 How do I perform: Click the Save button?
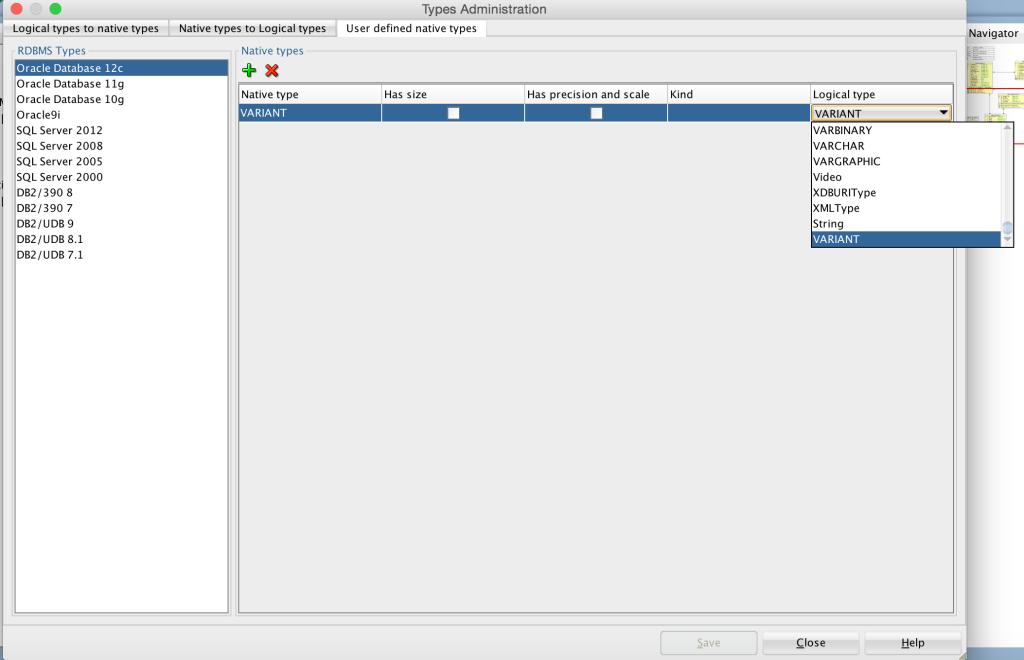[x=709, y=643]
